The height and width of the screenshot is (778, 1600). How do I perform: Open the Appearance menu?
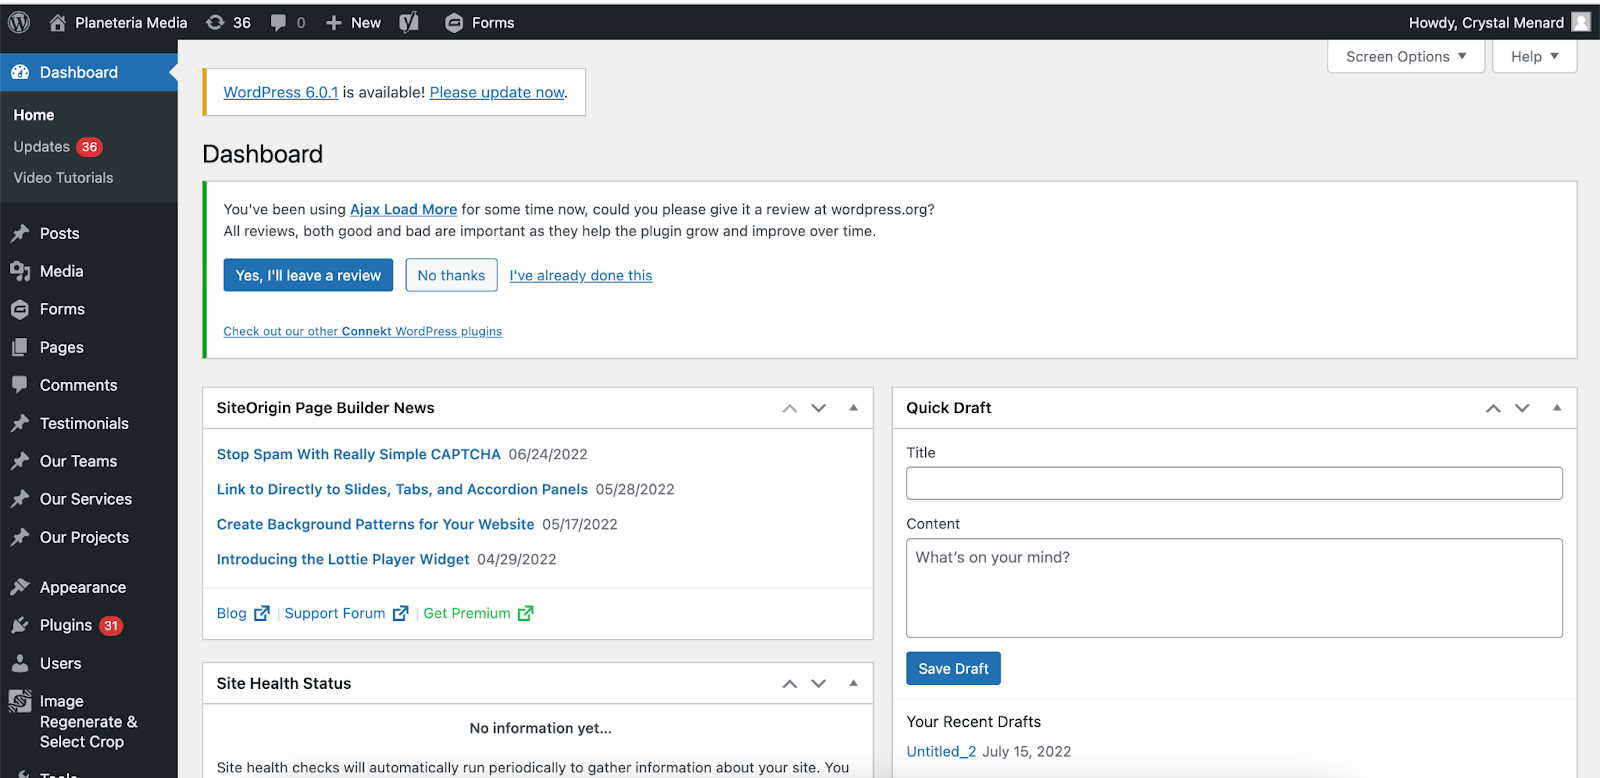[83, 587]
